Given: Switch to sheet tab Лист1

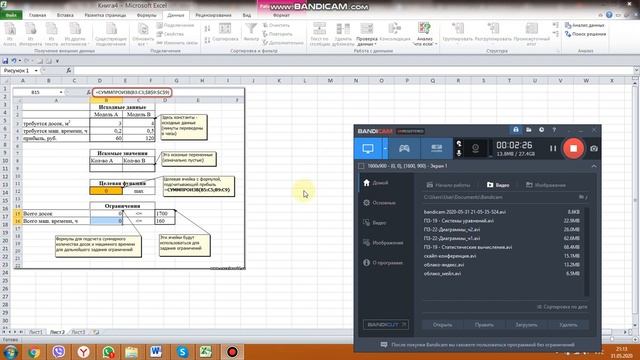Looking at the screenshot, I should click(x=36, y=332).
